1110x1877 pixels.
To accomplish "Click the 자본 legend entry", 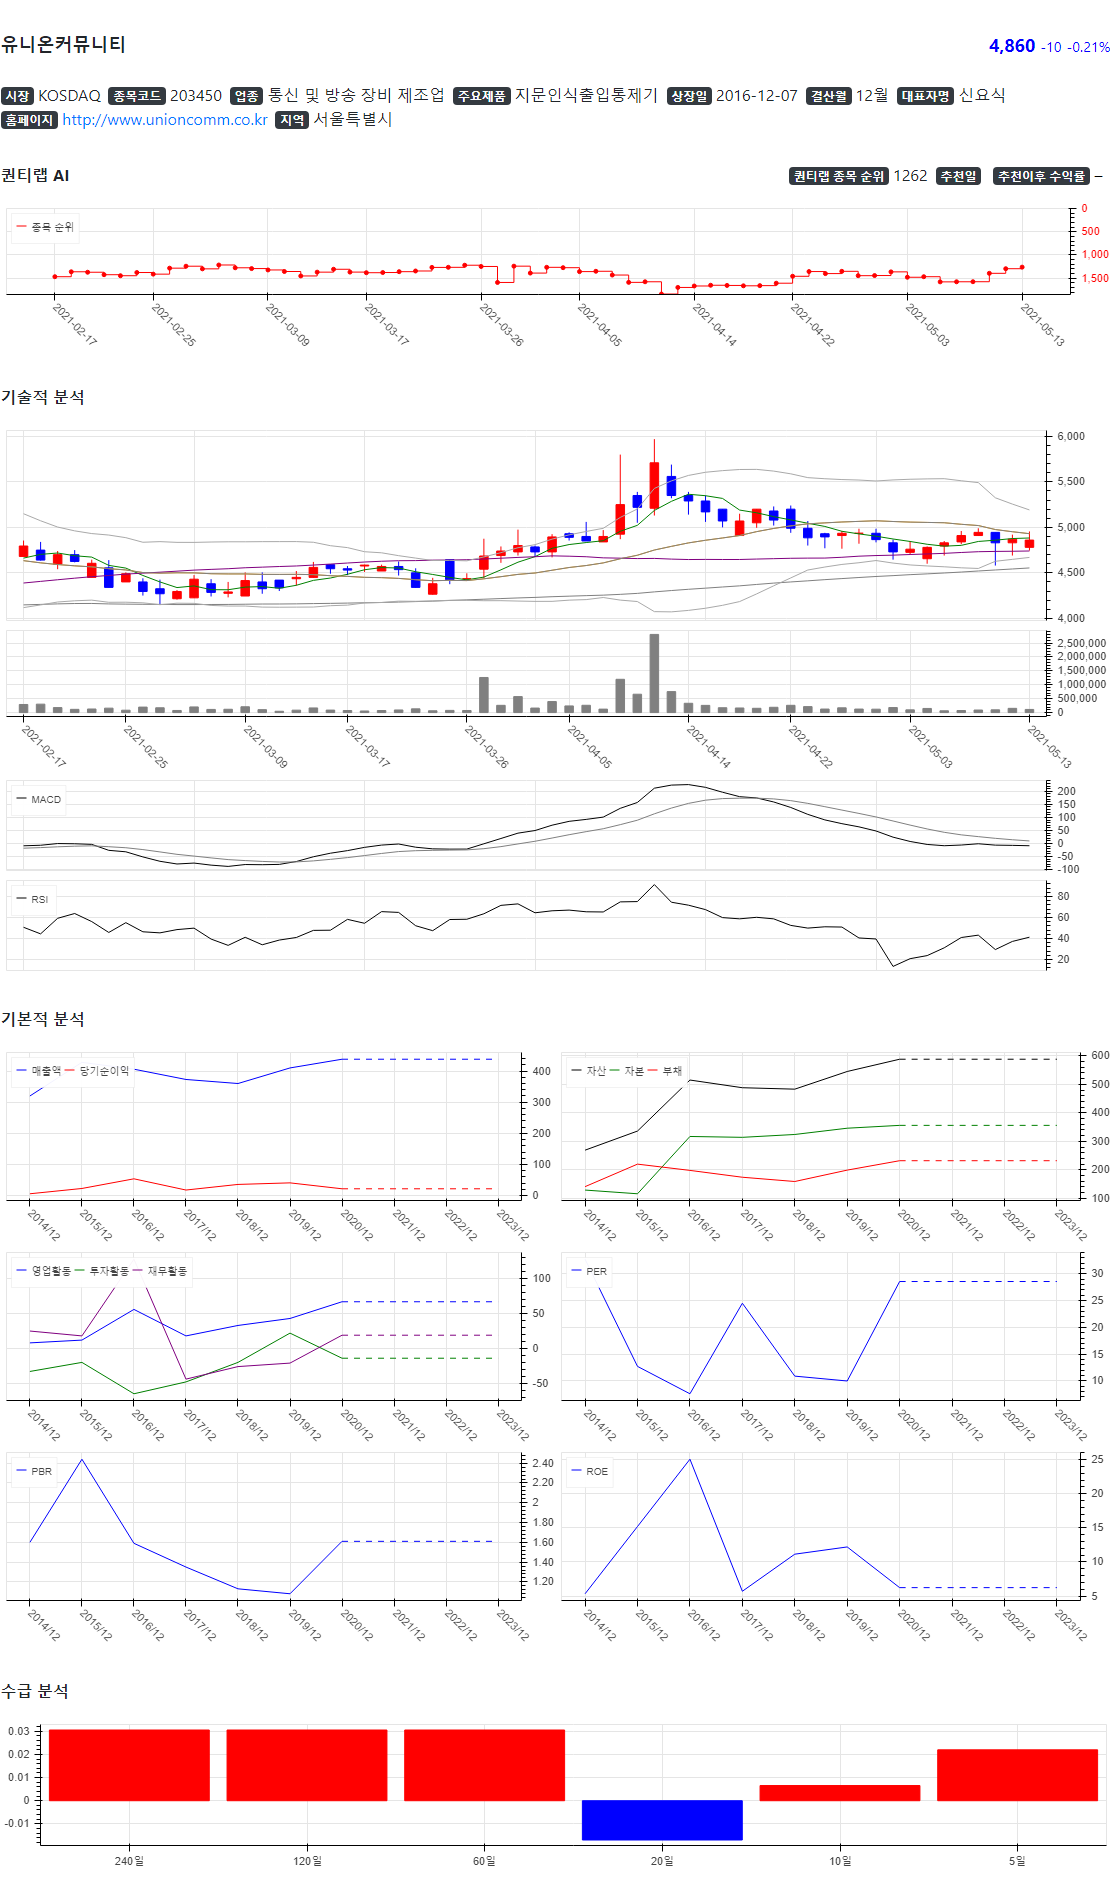I will coord(627,1070).
